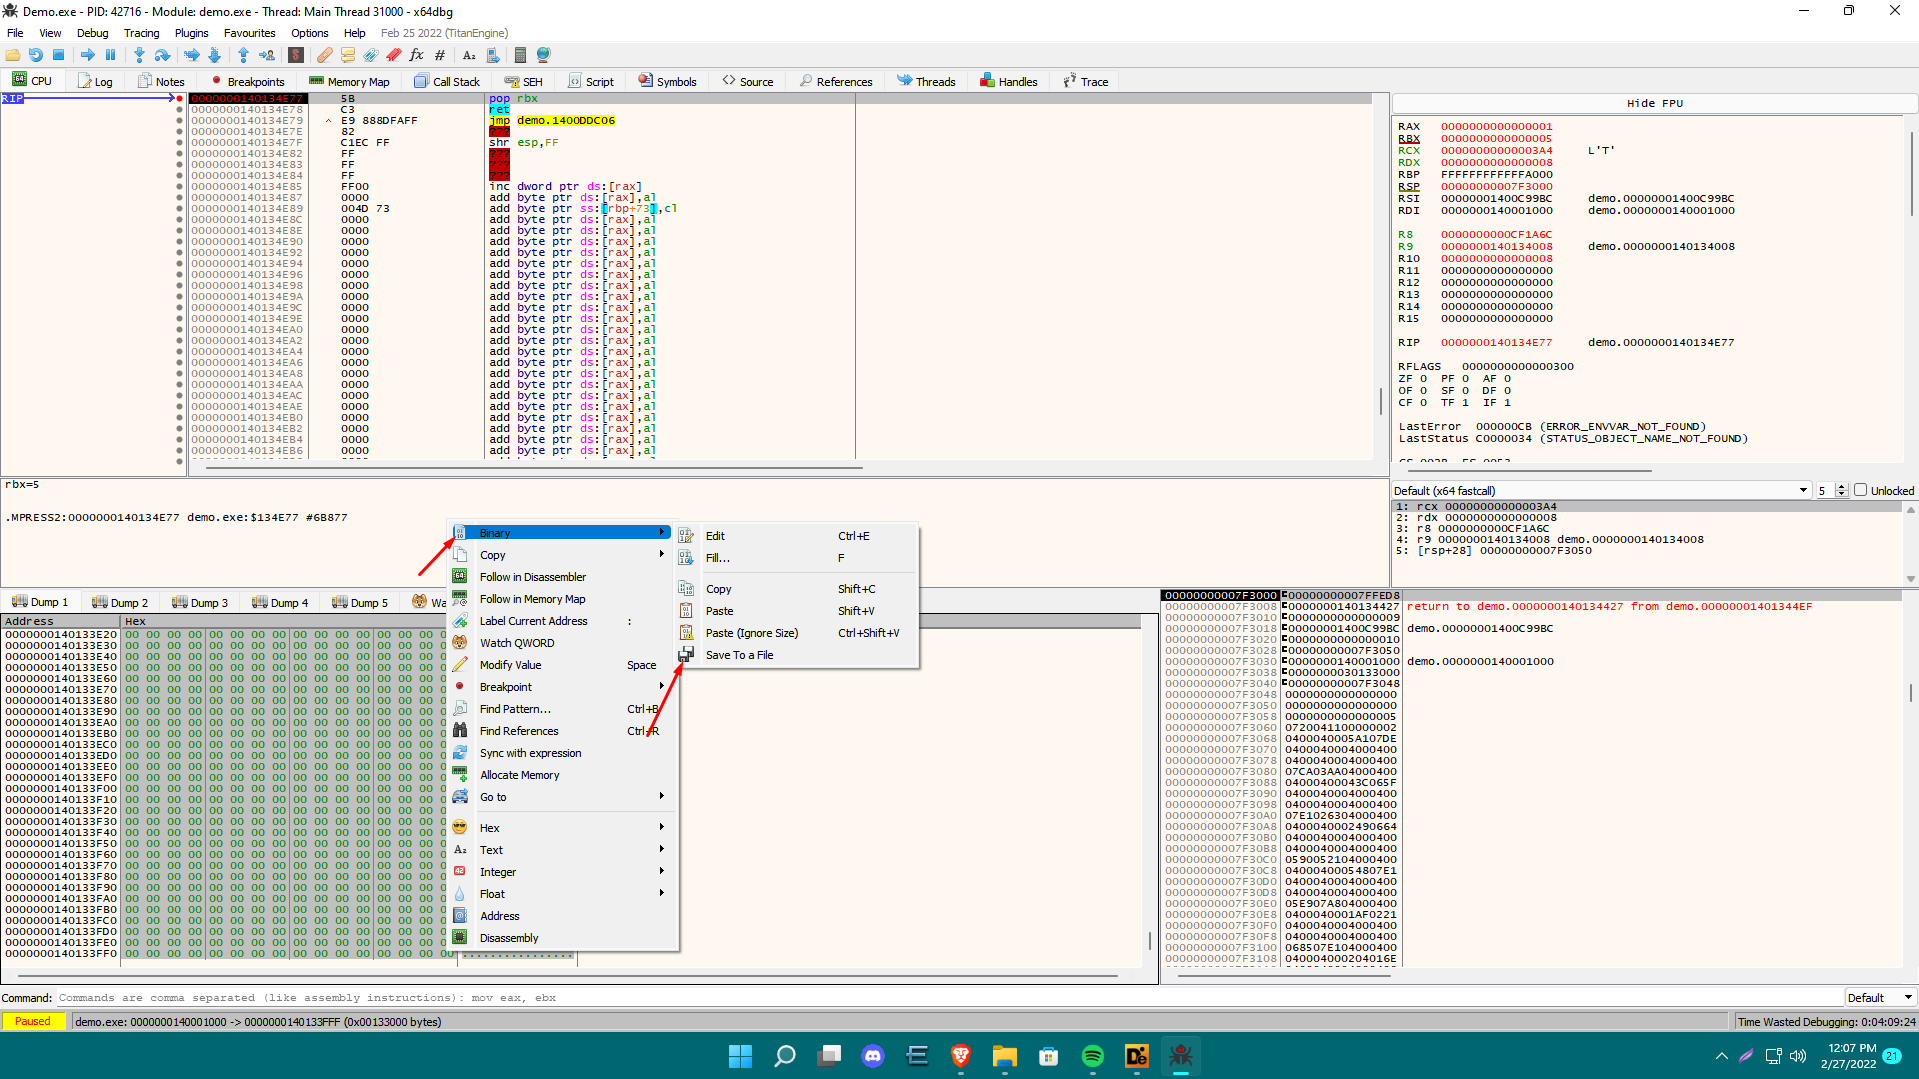Click the Intermodular calls toolbar icon
Viewport: 1919px width, 1079px height.
492,55
